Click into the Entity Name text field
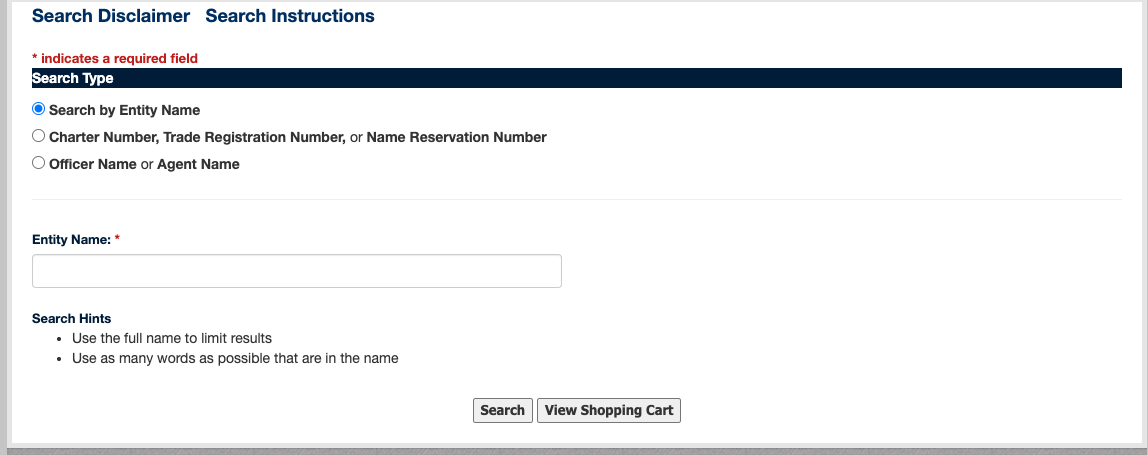1148x455 pixels. (297, 271)
